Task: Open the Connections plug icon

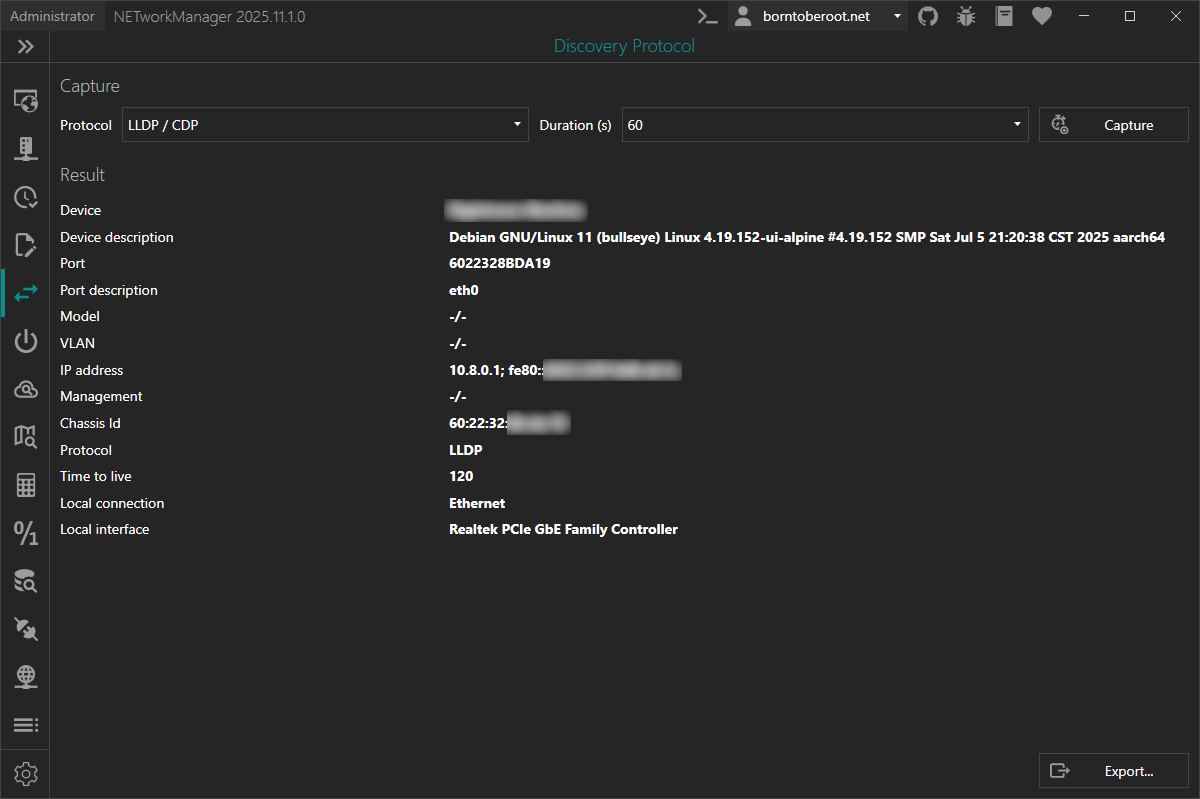Action: pyautogui.click(x=26, y=629)
